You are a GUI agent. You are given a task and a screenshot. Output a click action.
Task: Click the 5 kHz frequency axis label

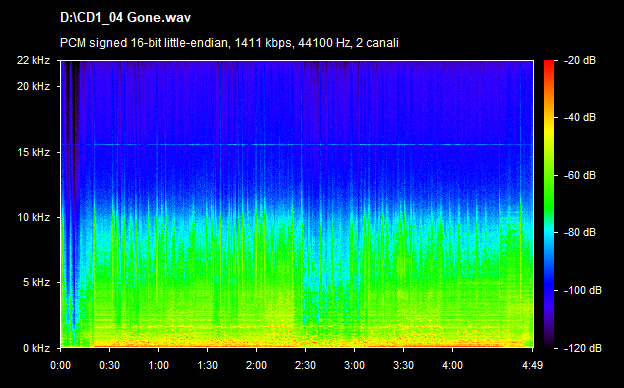pyautogui.click(x=36, y=283)
